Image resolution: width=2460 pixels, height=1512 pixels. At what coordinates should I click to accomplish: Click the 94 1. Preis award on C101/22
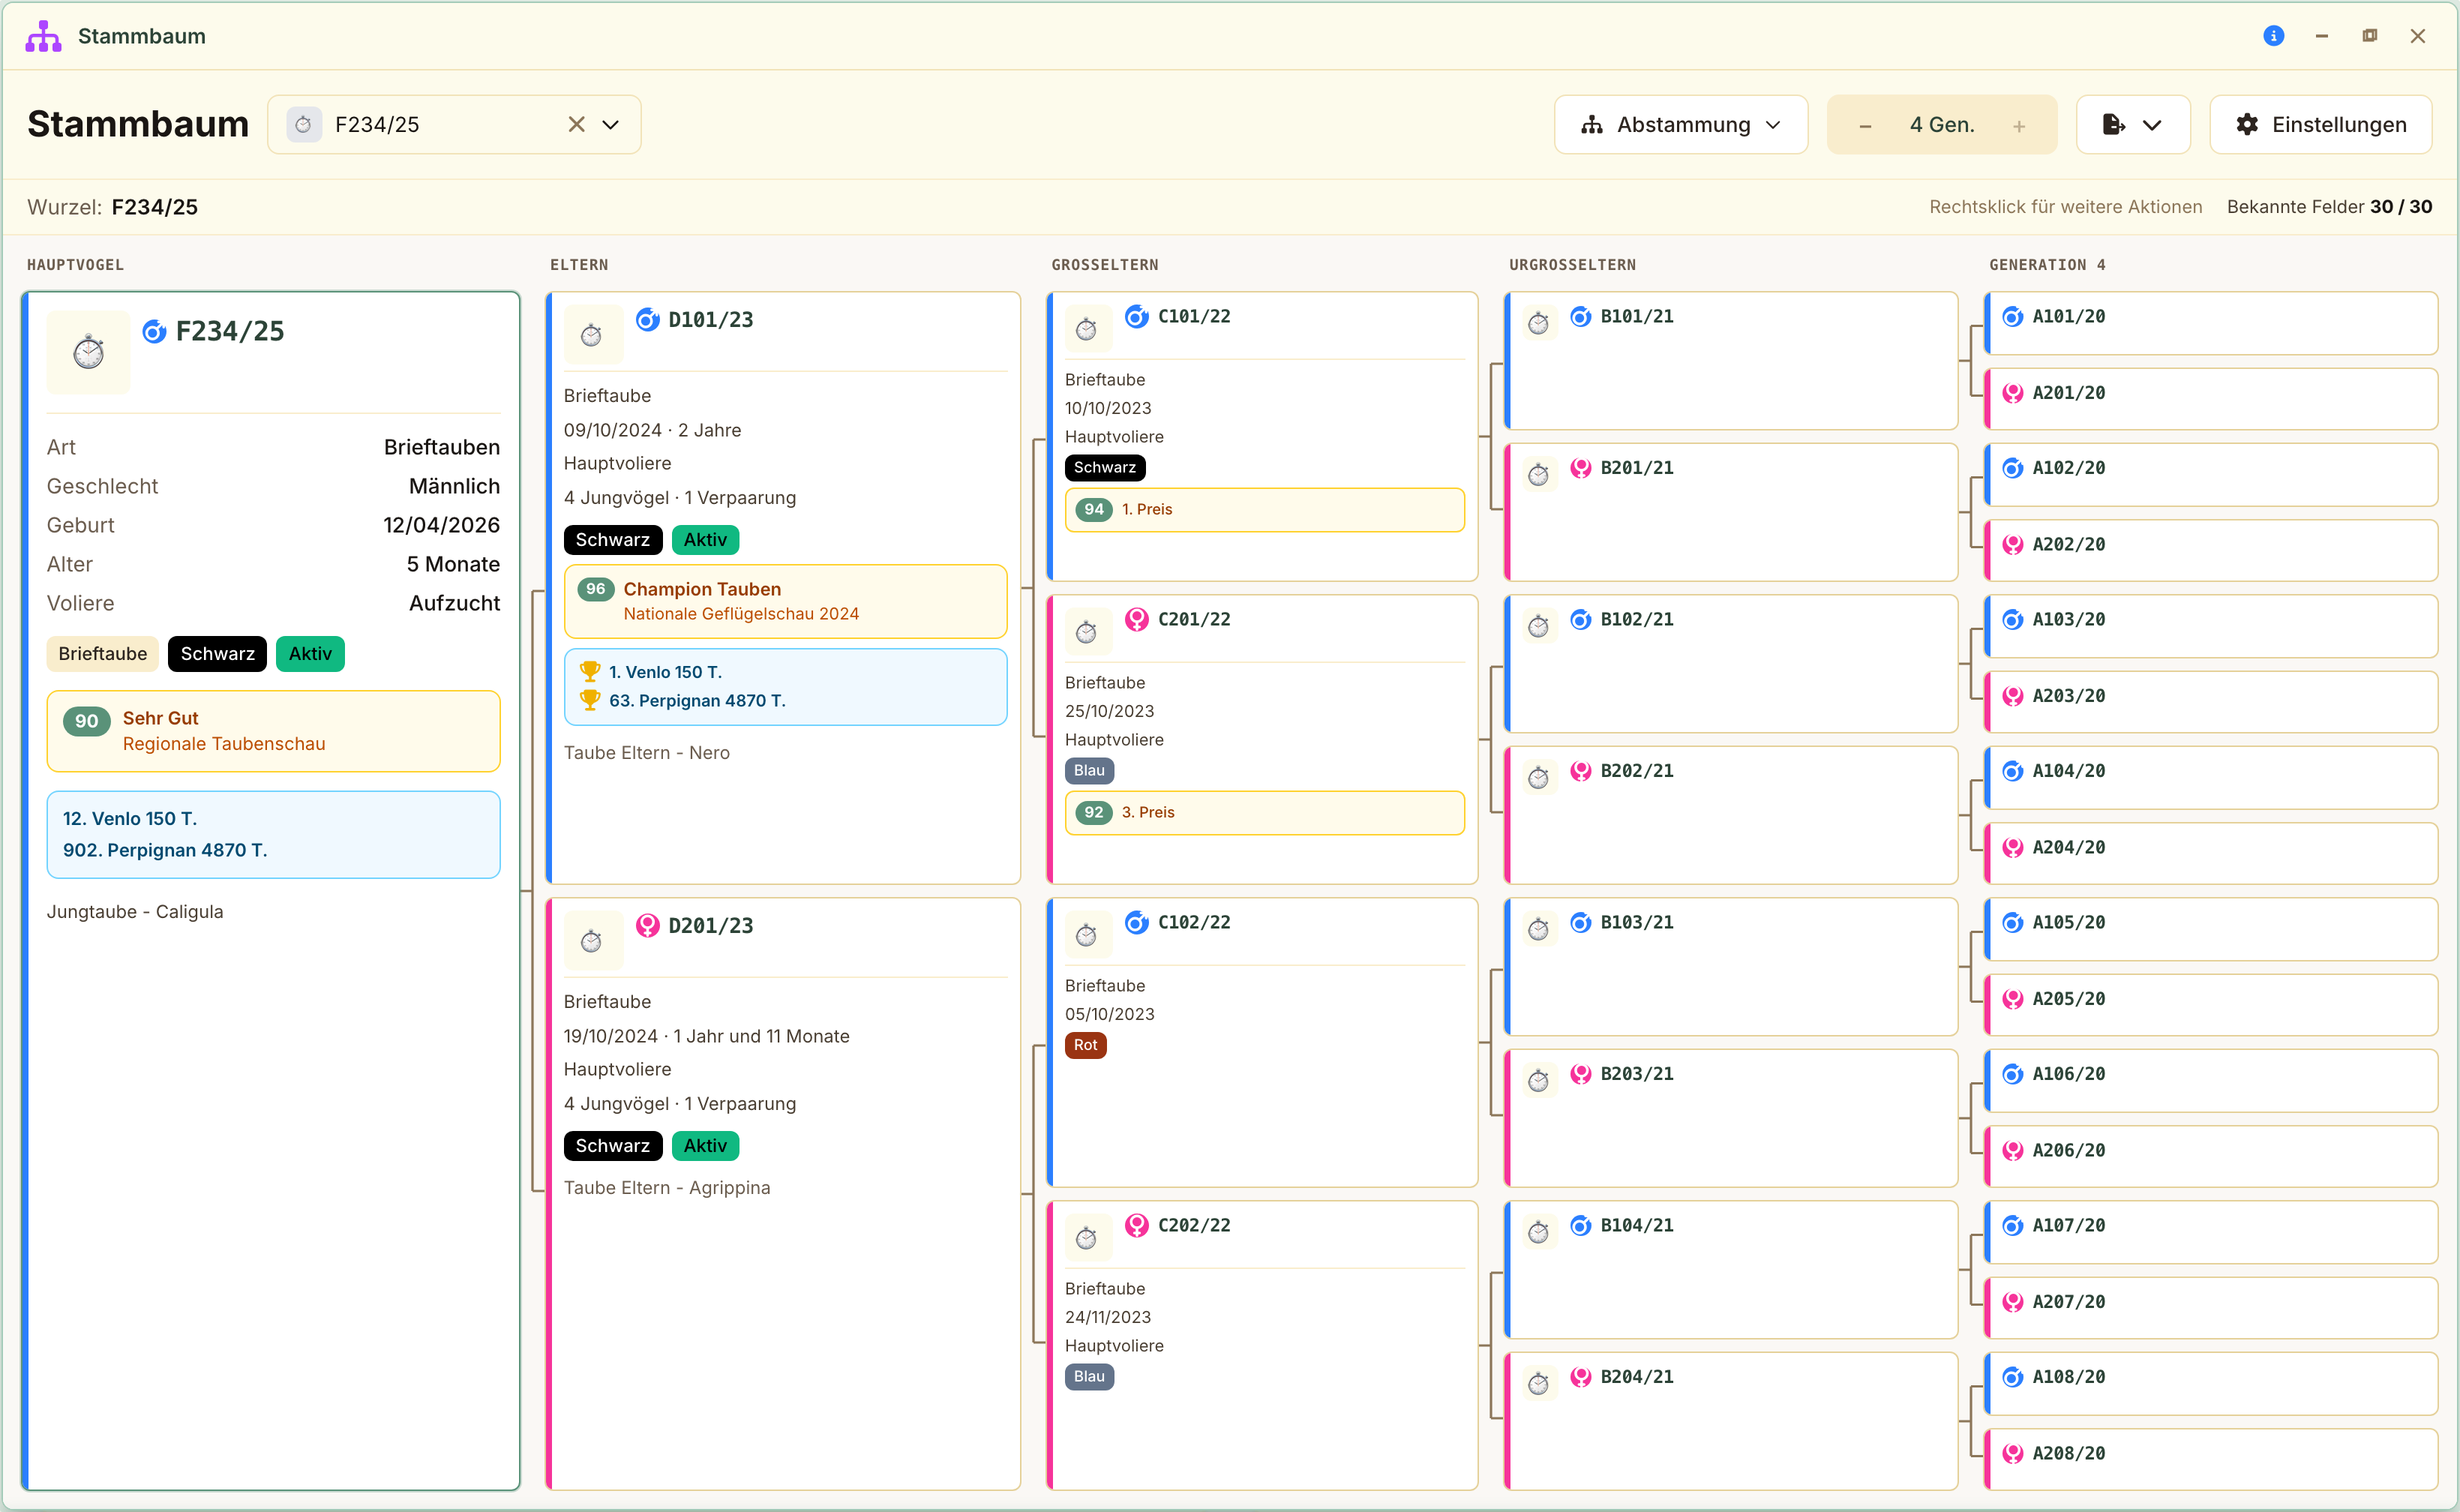click(1265, 509)
